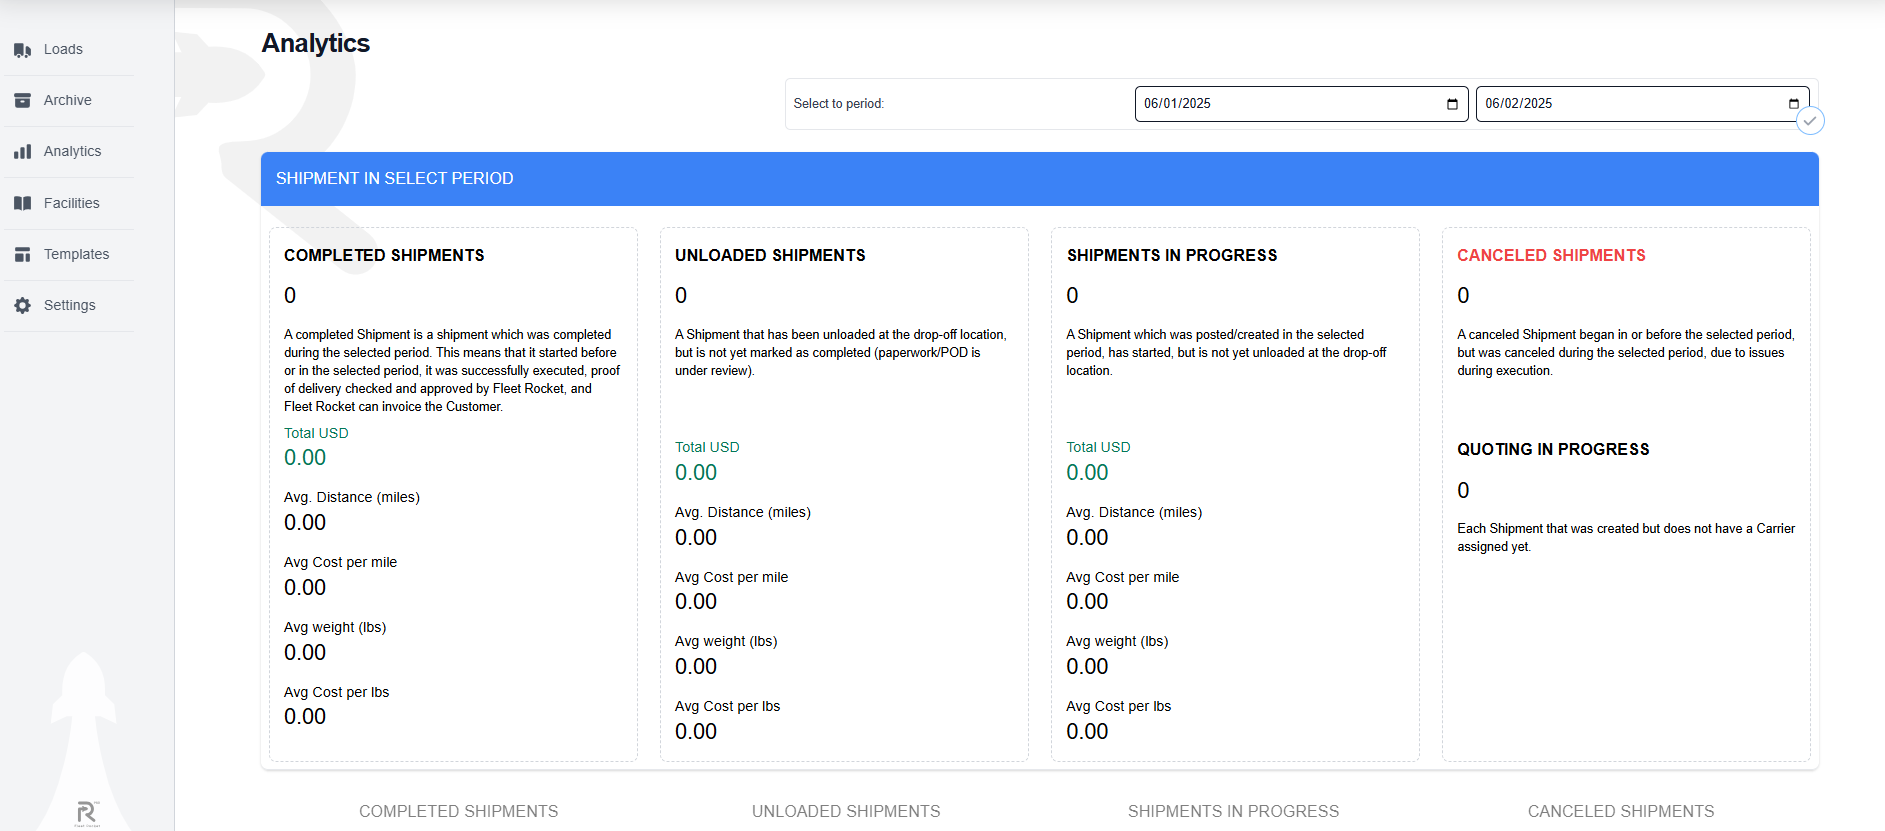Confirm the period with the checkmark icon
1885x831 pixels.
click(1809, 121)
